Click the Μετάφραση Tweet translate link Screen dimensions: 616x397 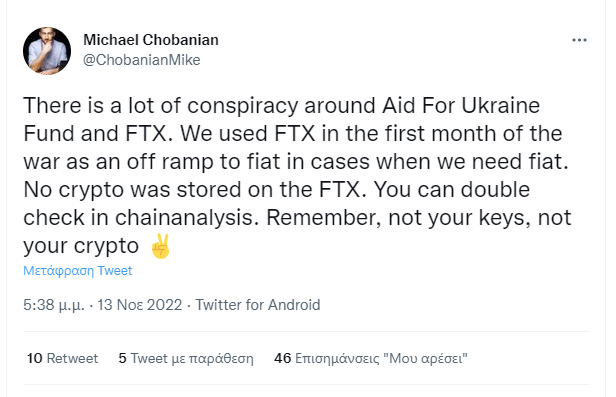coord(77,271)
